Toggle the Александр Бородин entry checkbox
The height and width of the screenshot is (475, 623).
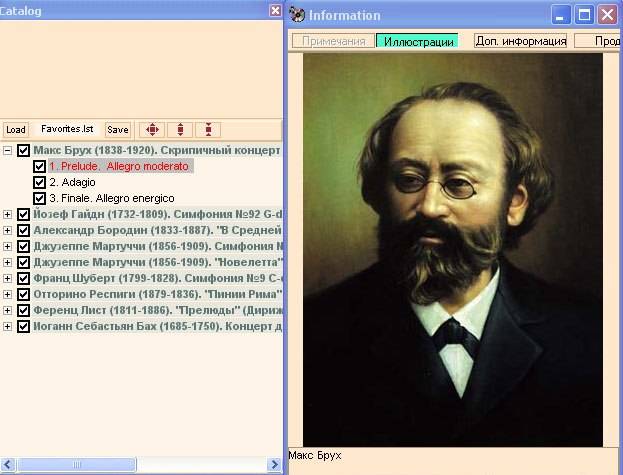click(x=23, y=230)
